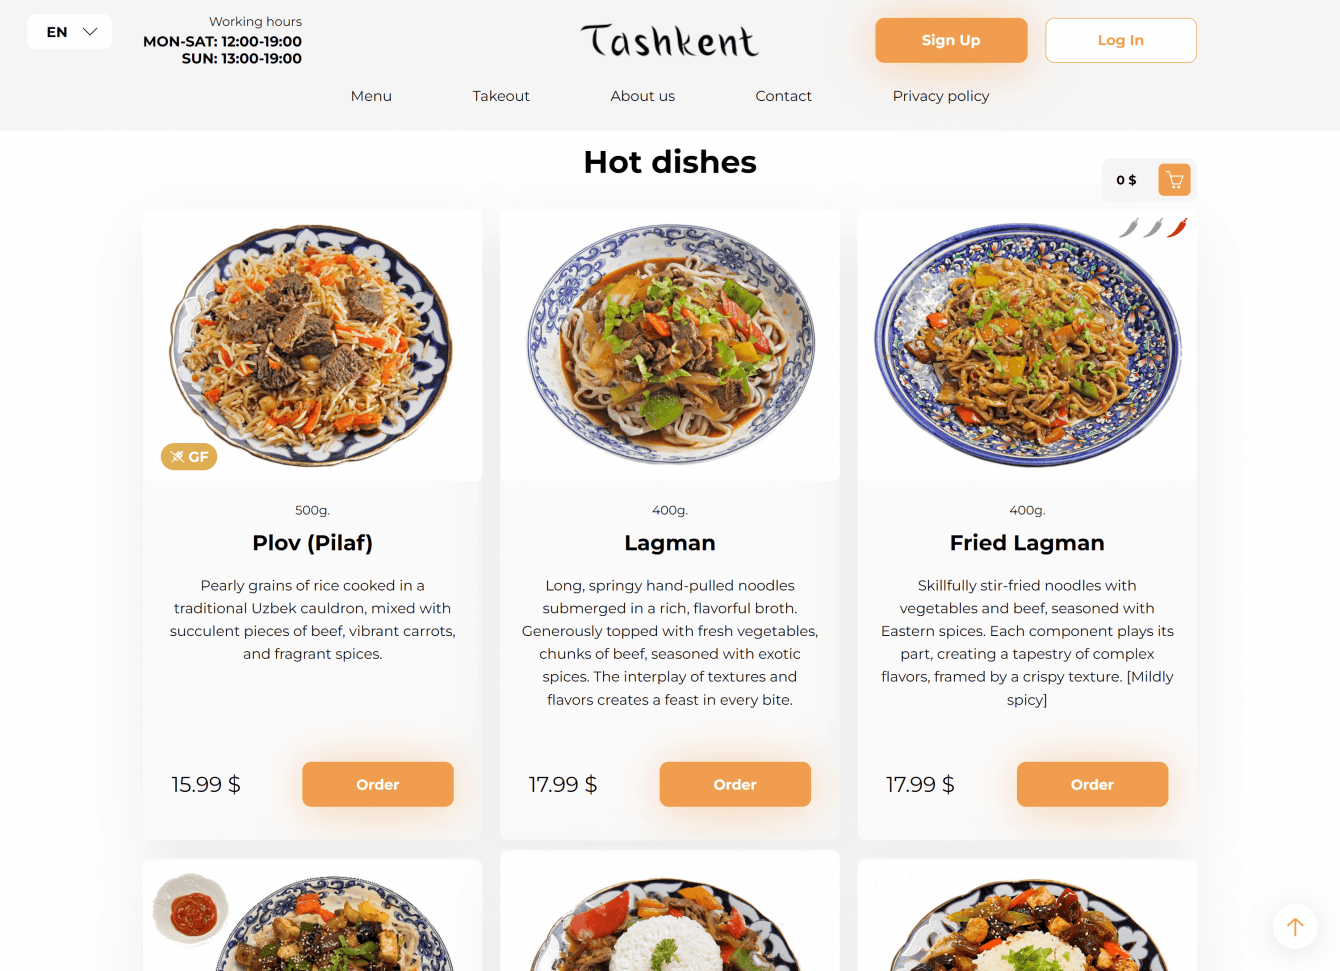Click the first grey chili pepper icon

point(1129,228)
